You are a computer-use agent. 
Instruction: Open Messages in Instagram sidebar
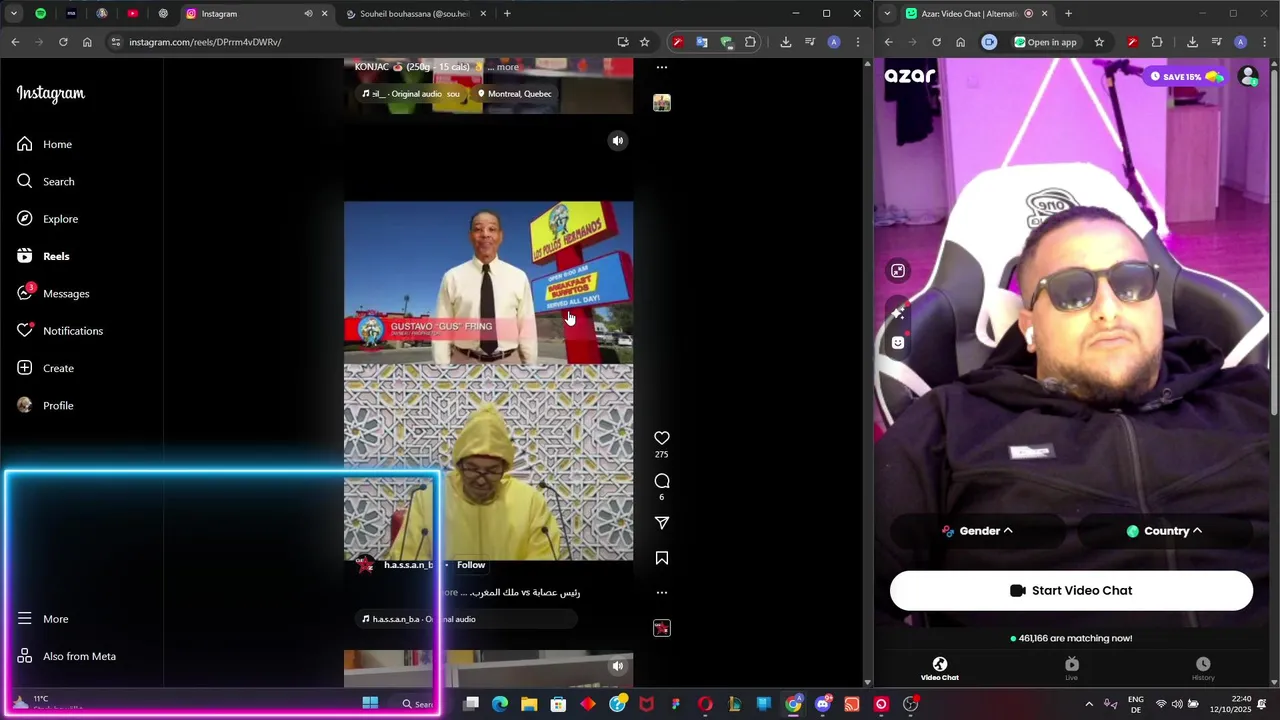click(x=53, y=293)
